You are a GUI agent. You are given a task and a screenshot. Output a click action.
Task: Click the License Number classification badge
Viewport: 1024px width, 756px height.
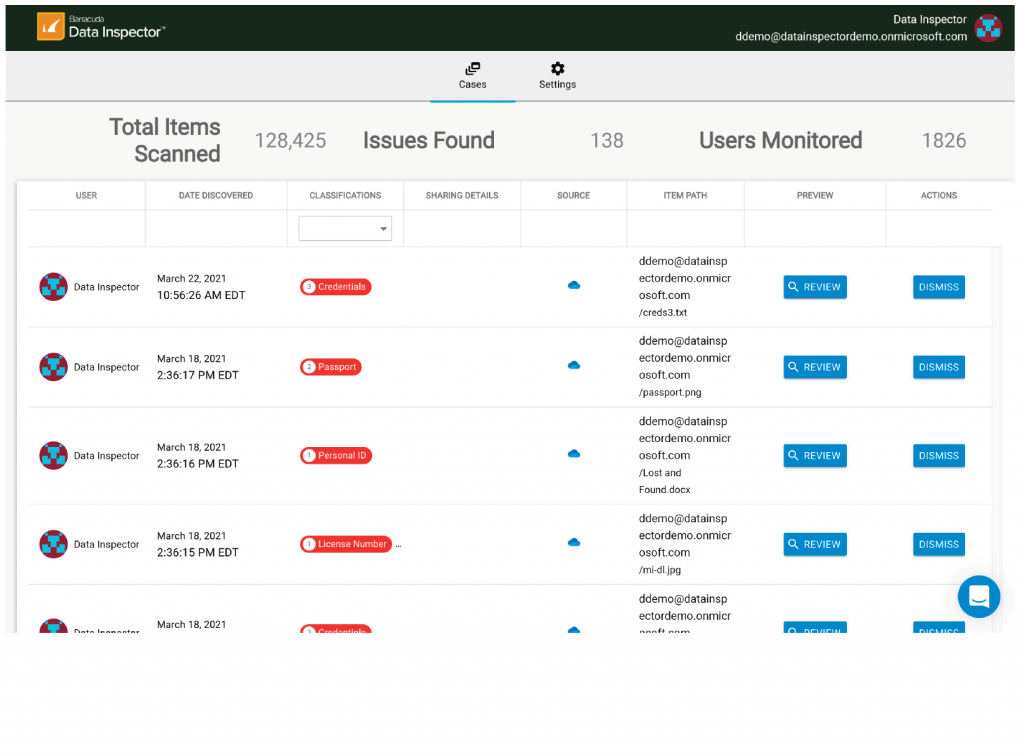(346, 544)
